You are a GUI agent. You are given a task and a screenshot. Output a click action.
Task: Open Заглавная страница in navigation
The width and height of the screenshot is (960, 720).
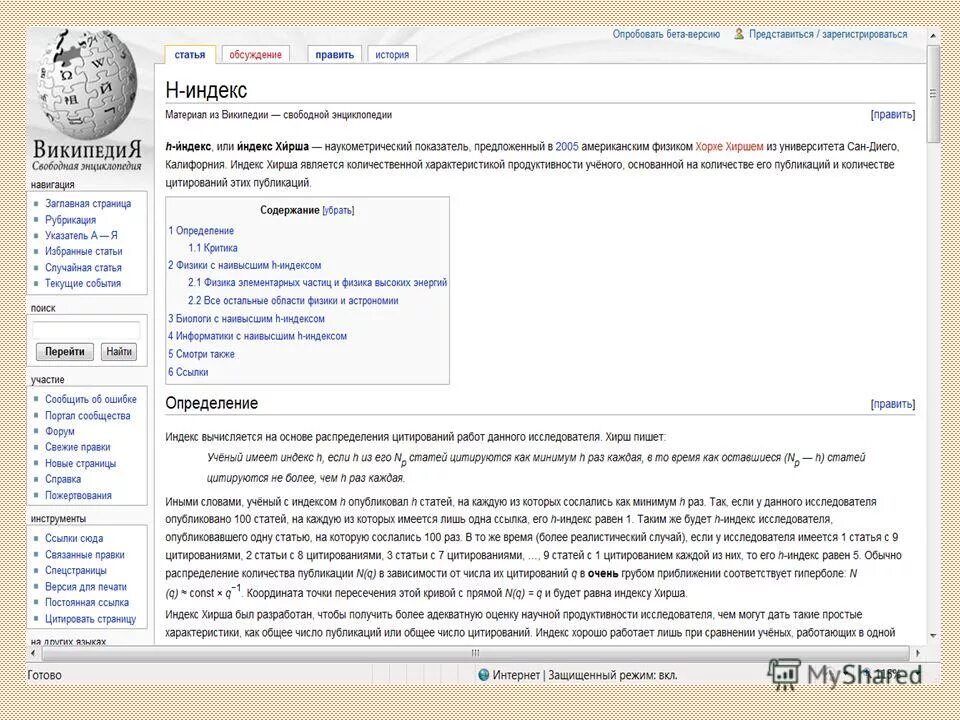tap(88, 203)
